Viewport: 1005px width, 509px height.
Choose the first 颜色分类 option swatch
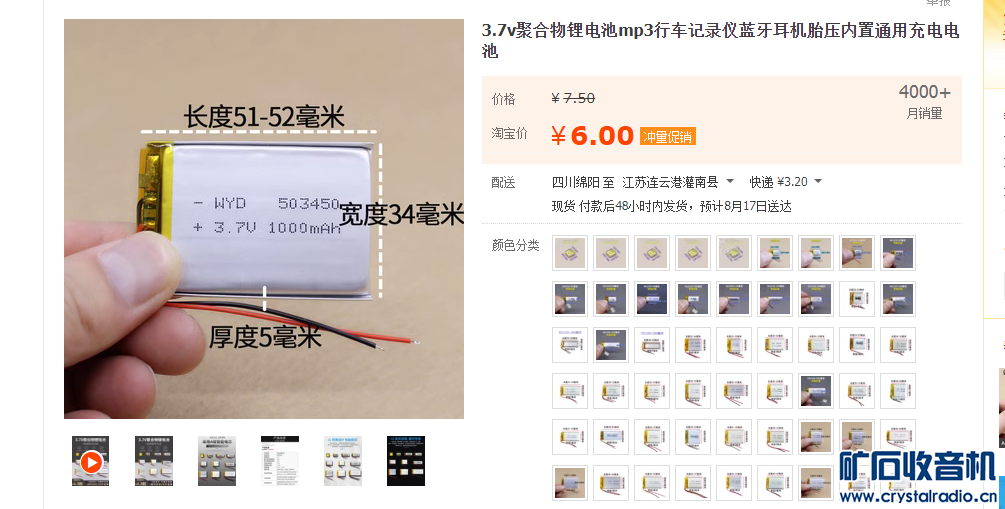570,253
